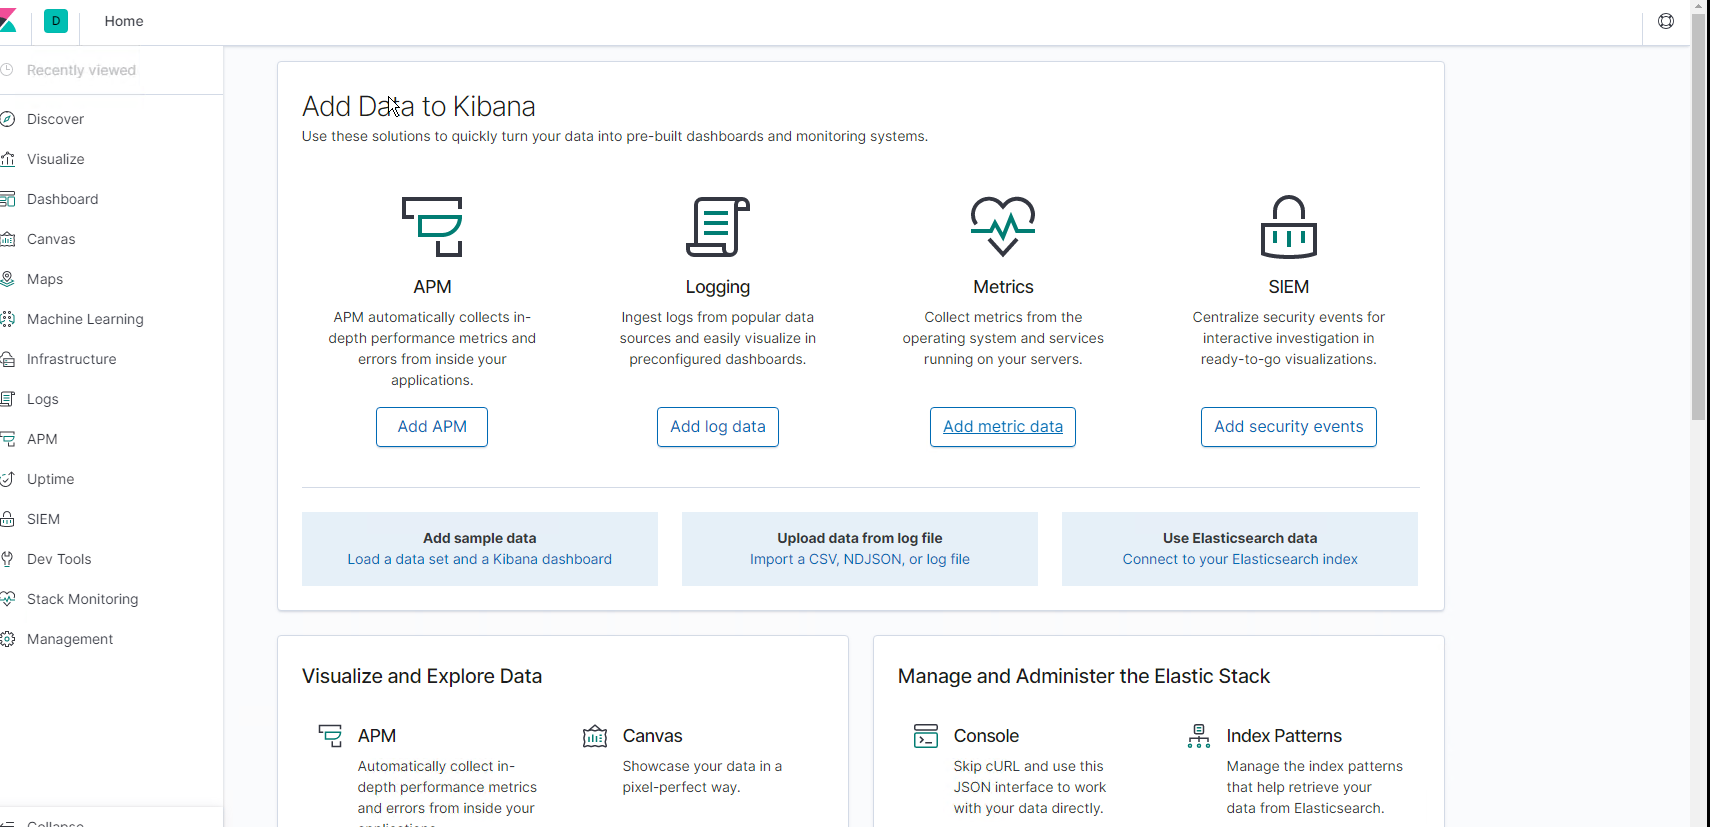Screen dimensions: 1710x827
Task: Go to Visualize in the sidebar
Action: (55, 159)
